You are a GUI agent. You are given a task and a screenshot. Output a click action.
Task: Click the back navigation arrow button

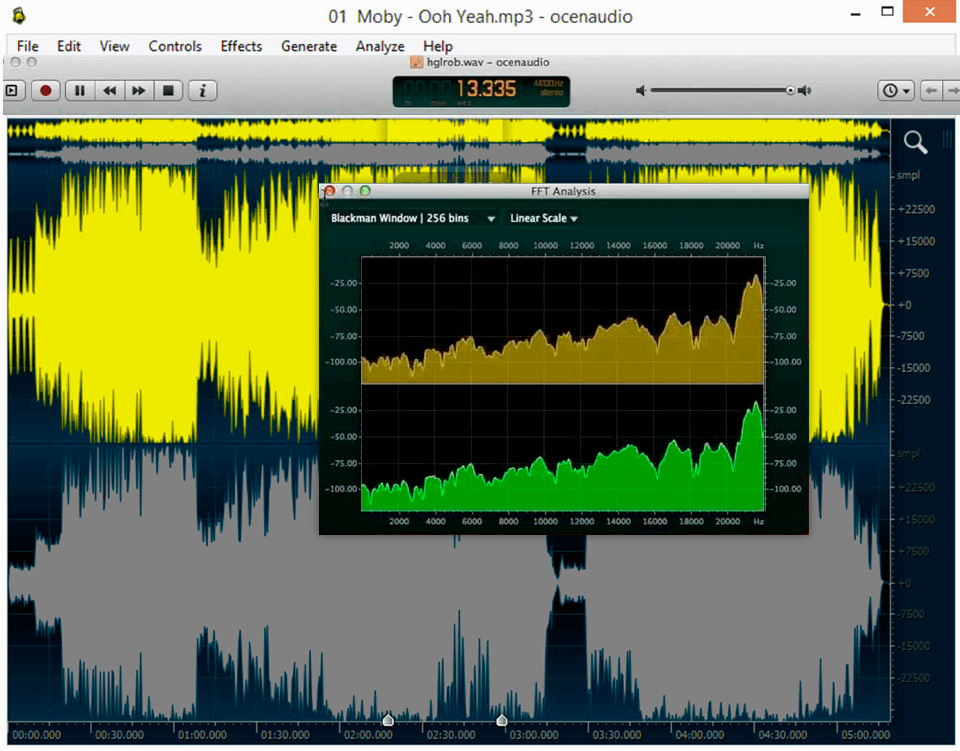click(x=930, y=90)
